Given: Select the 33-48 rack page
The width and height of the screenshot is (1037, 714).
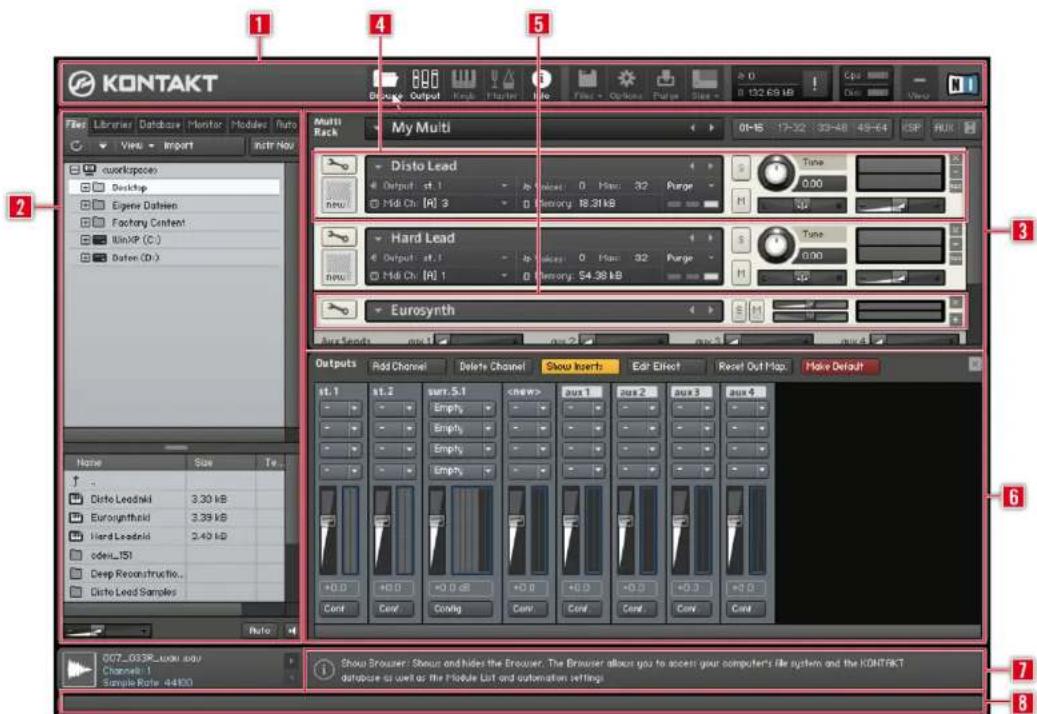Looking at the screenshot, I should point(831,128).
